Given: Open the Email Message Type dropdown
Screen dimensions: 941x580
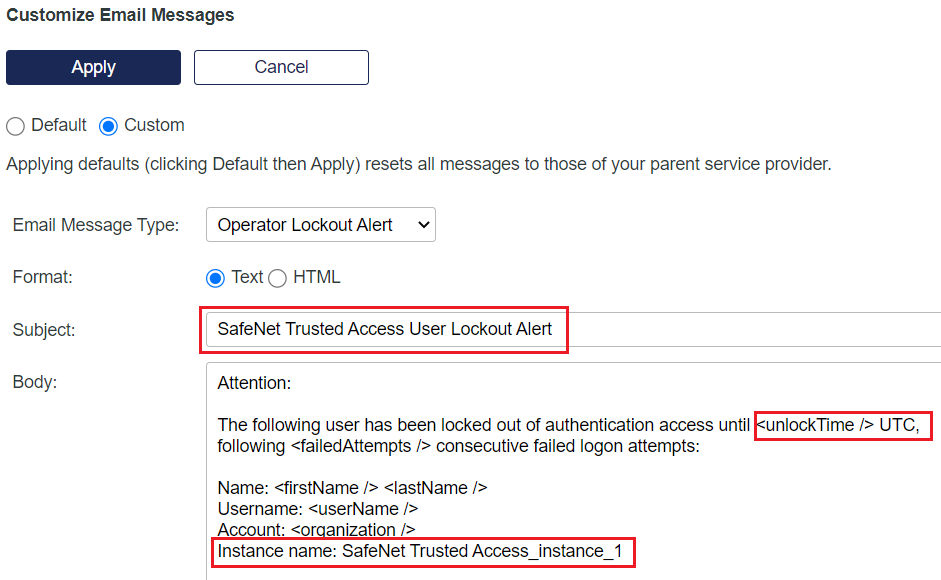Looking at the screenshot, I should (x=320, y=225).
